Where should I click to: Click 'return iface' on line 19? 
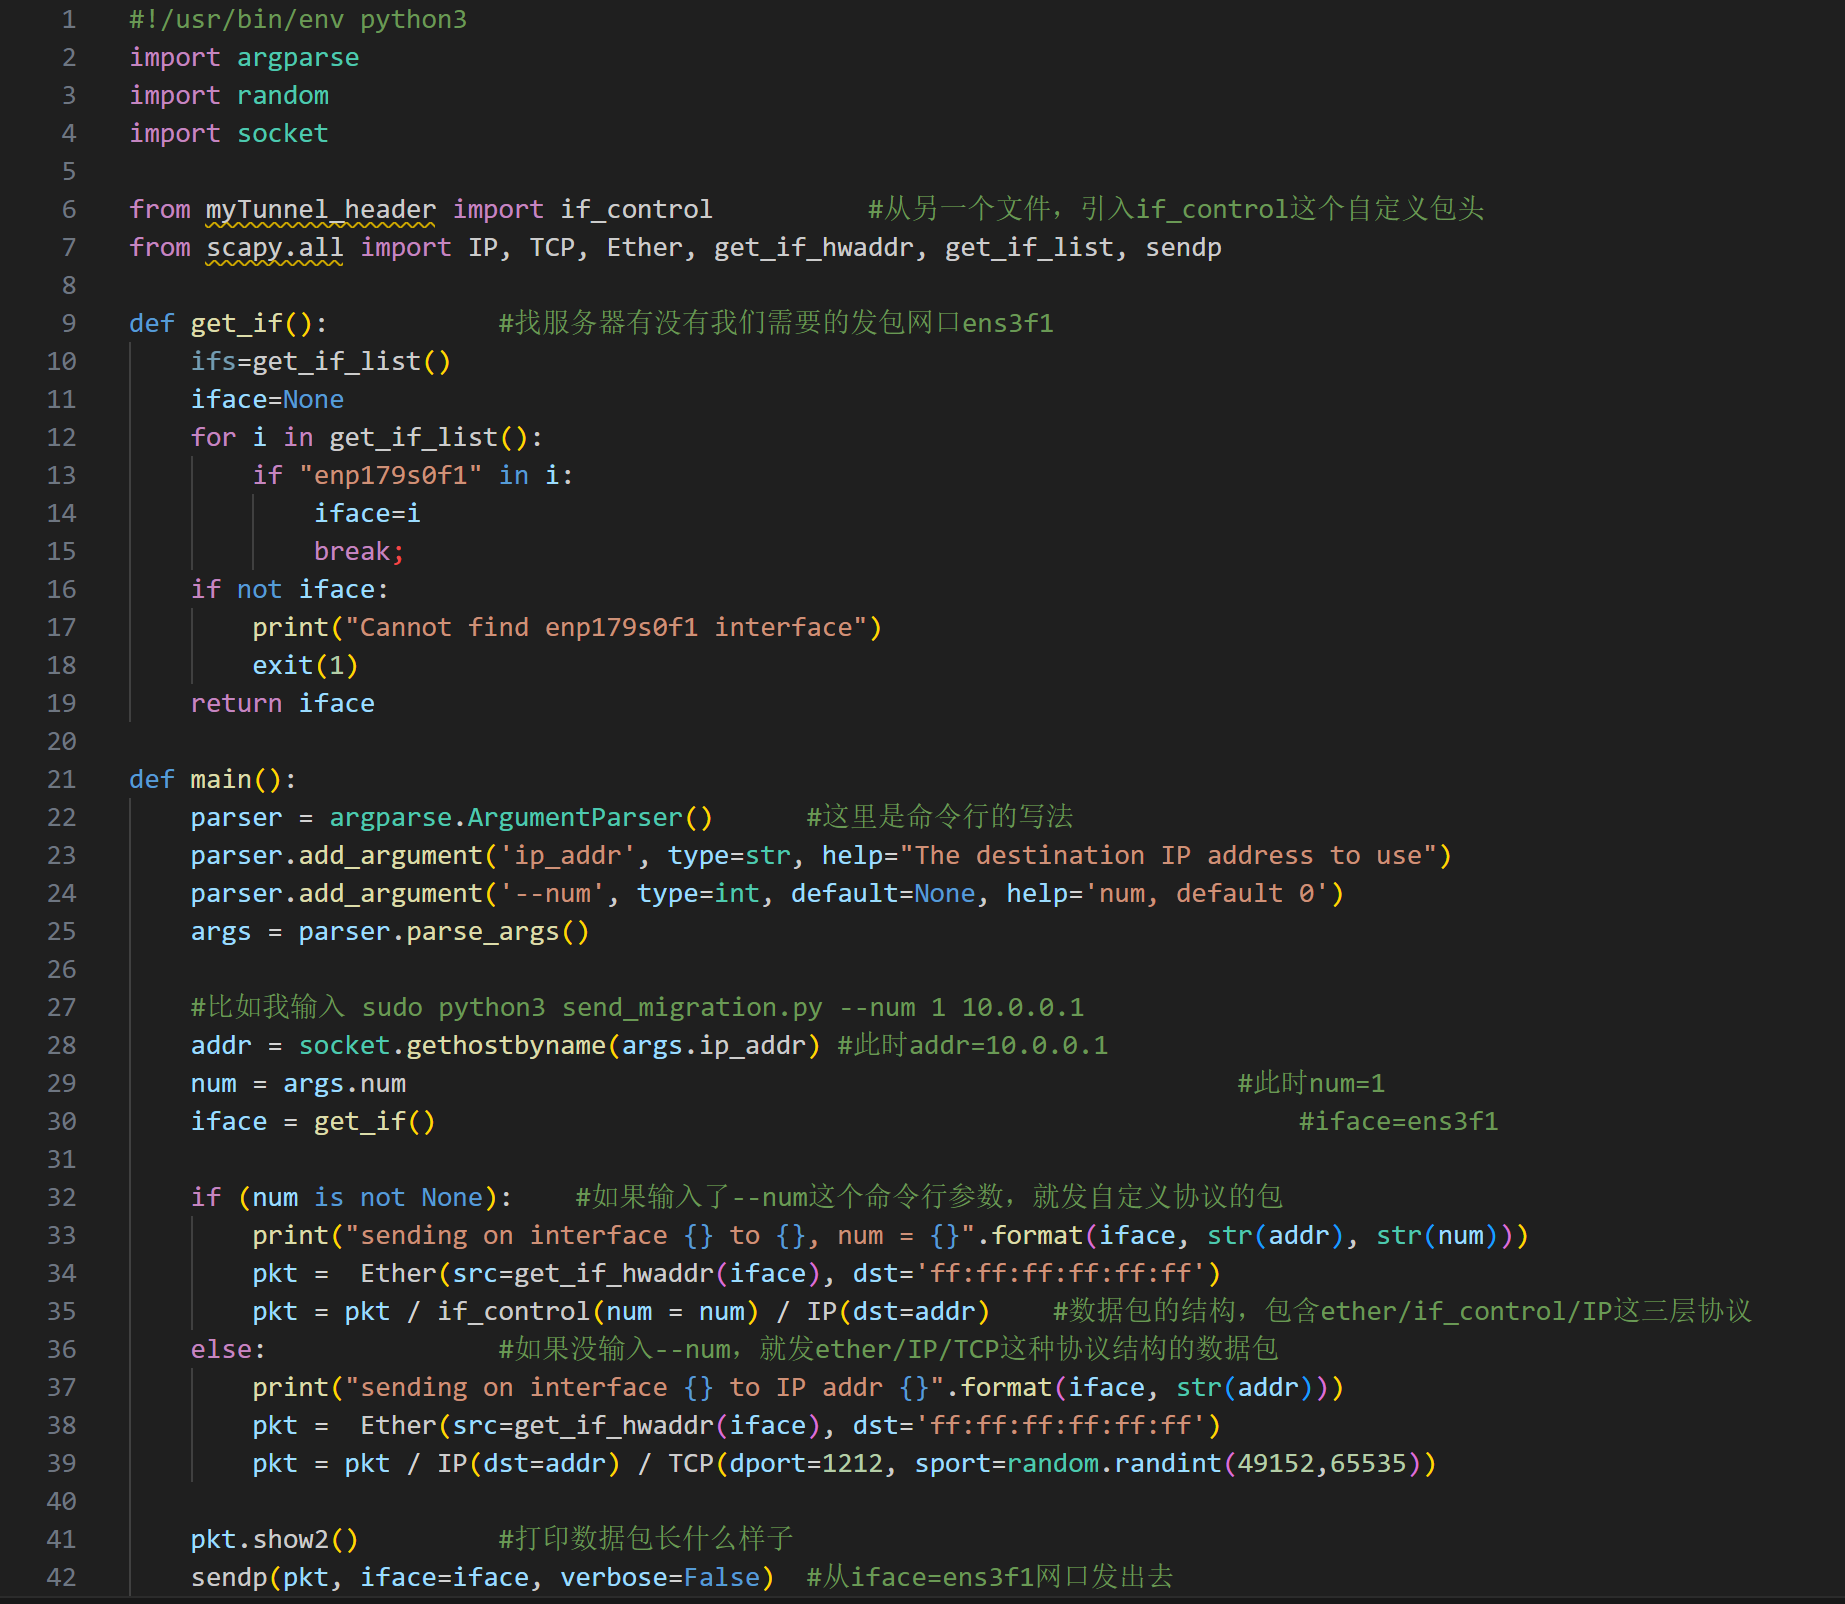[283, 704]
